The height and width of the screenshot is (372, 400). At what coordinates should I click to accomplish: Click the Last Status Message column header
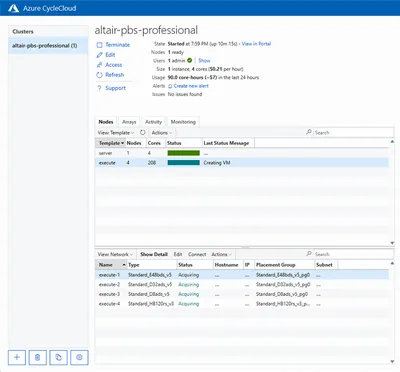point(228,143)
